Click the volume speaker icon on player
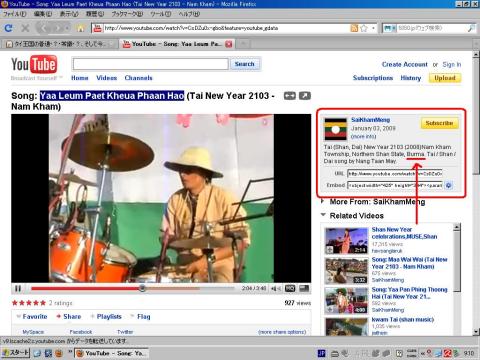 coord(275,289)
